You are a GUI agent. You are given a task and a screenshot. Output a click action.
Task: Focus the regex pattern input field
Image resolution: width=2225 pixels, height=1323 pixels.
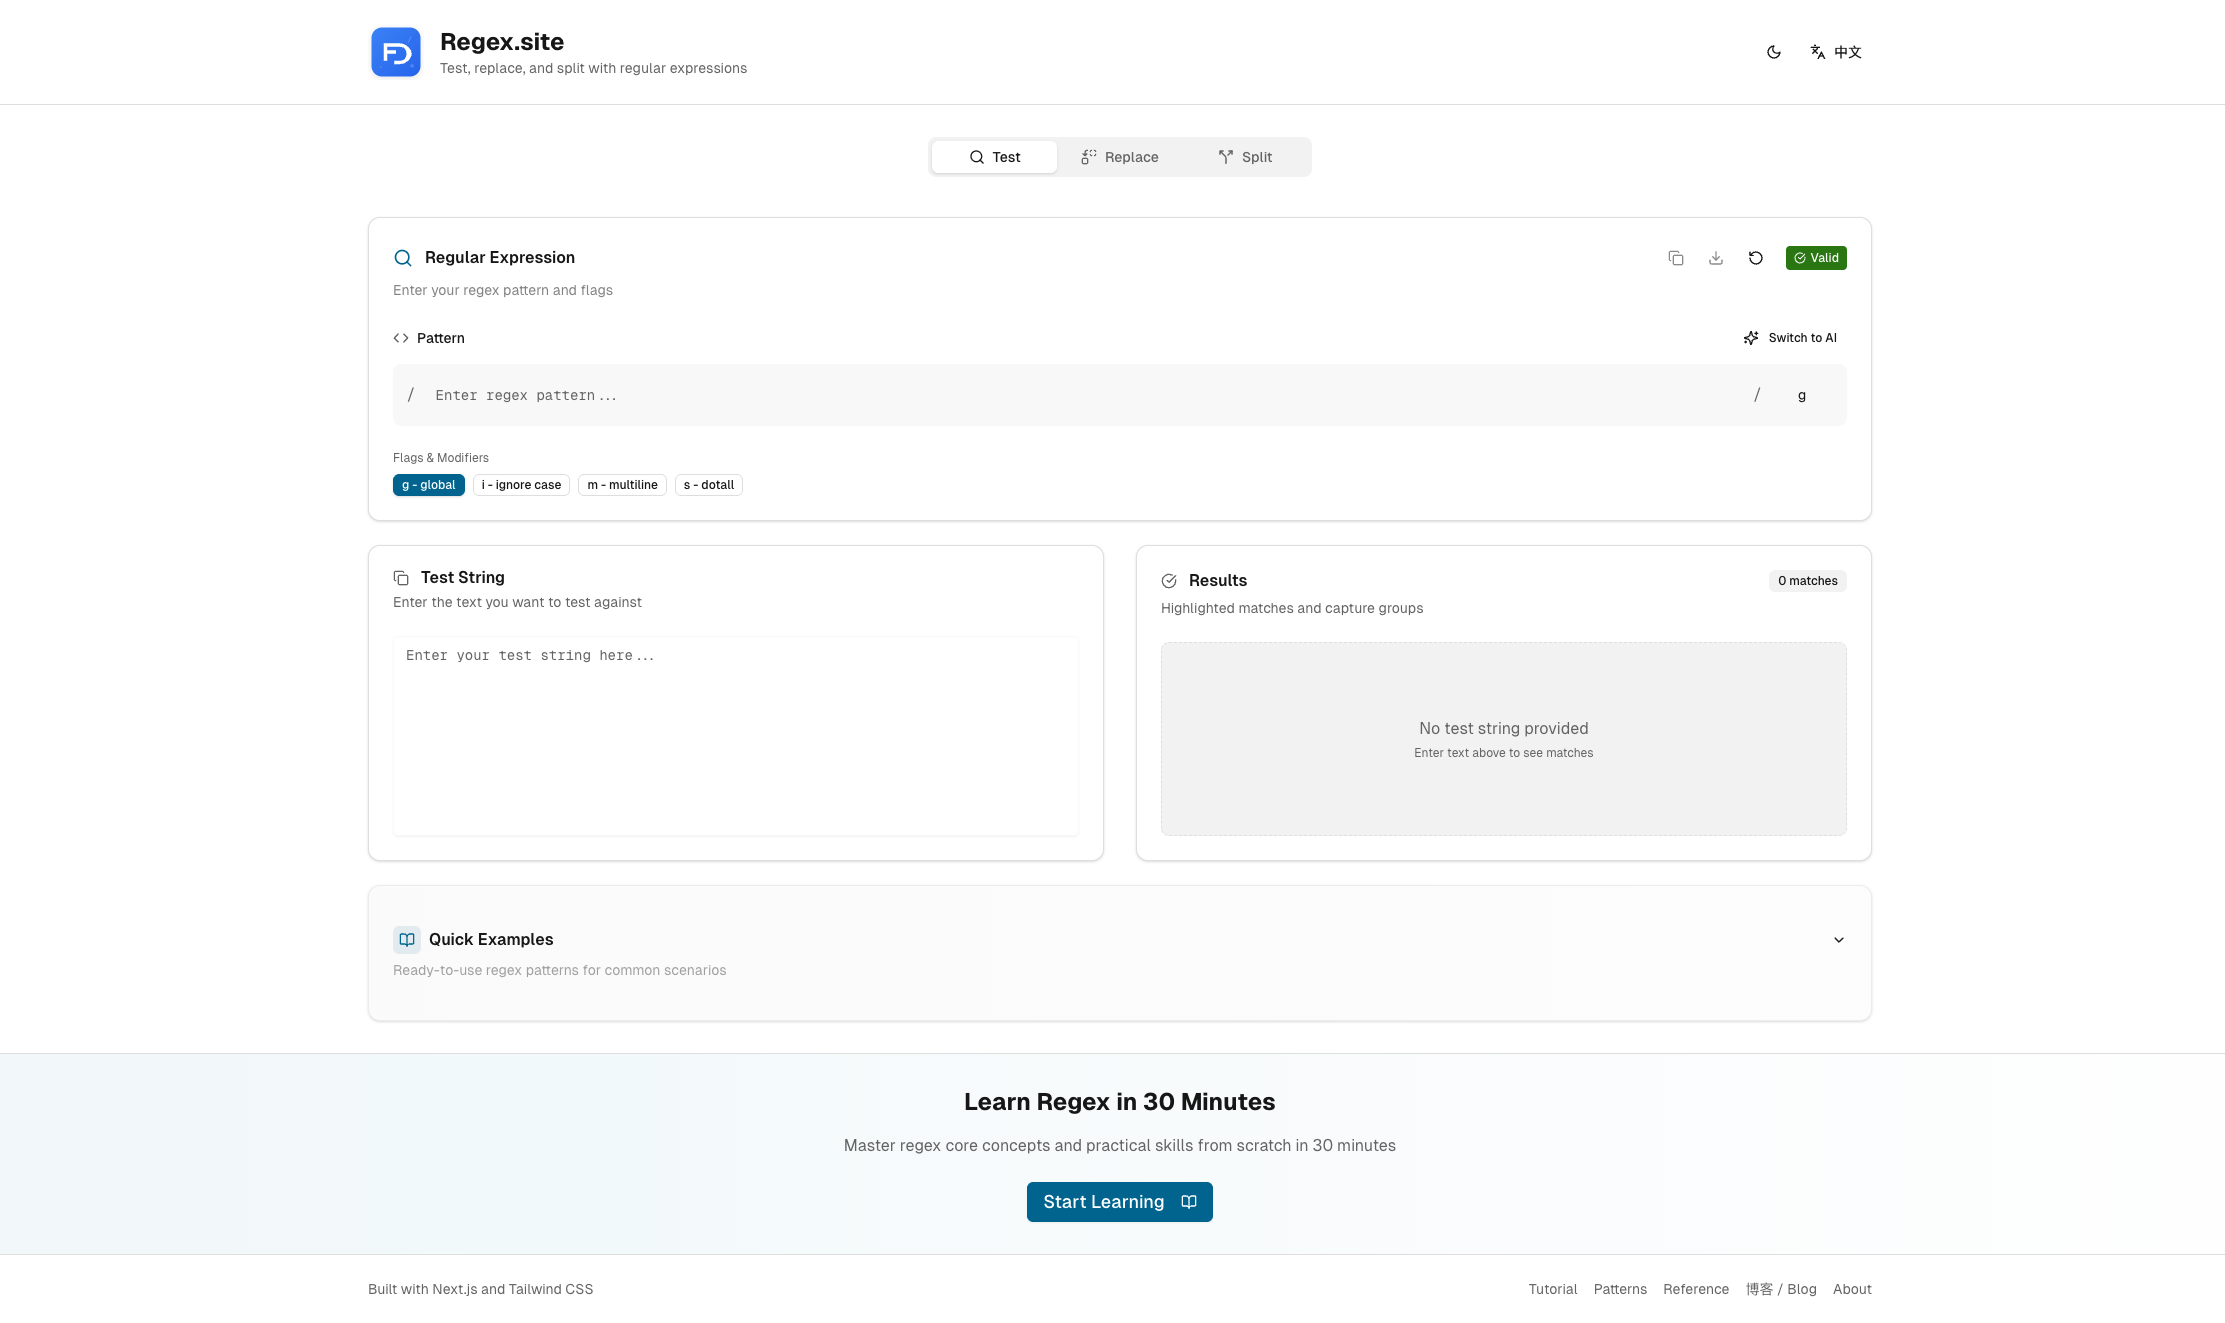point(1080,396)
